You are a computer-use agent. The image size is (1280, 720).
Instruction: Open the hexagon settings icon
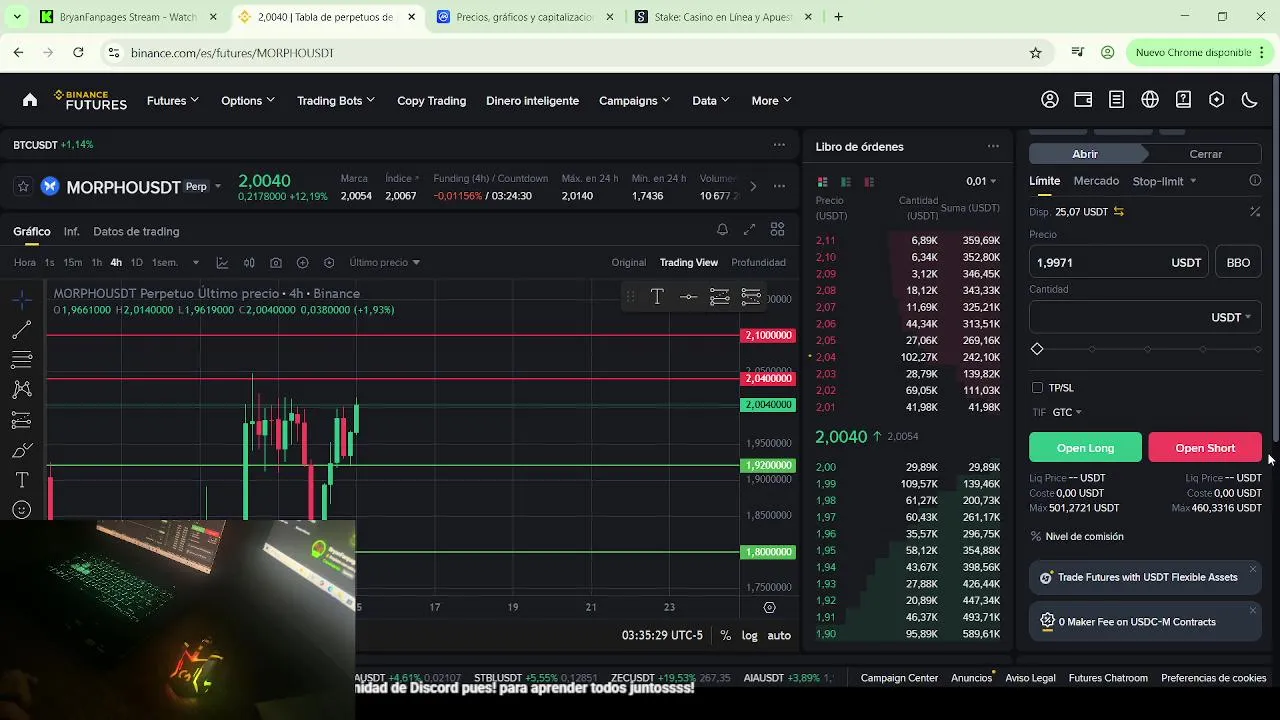click(x=1216, y=100)
